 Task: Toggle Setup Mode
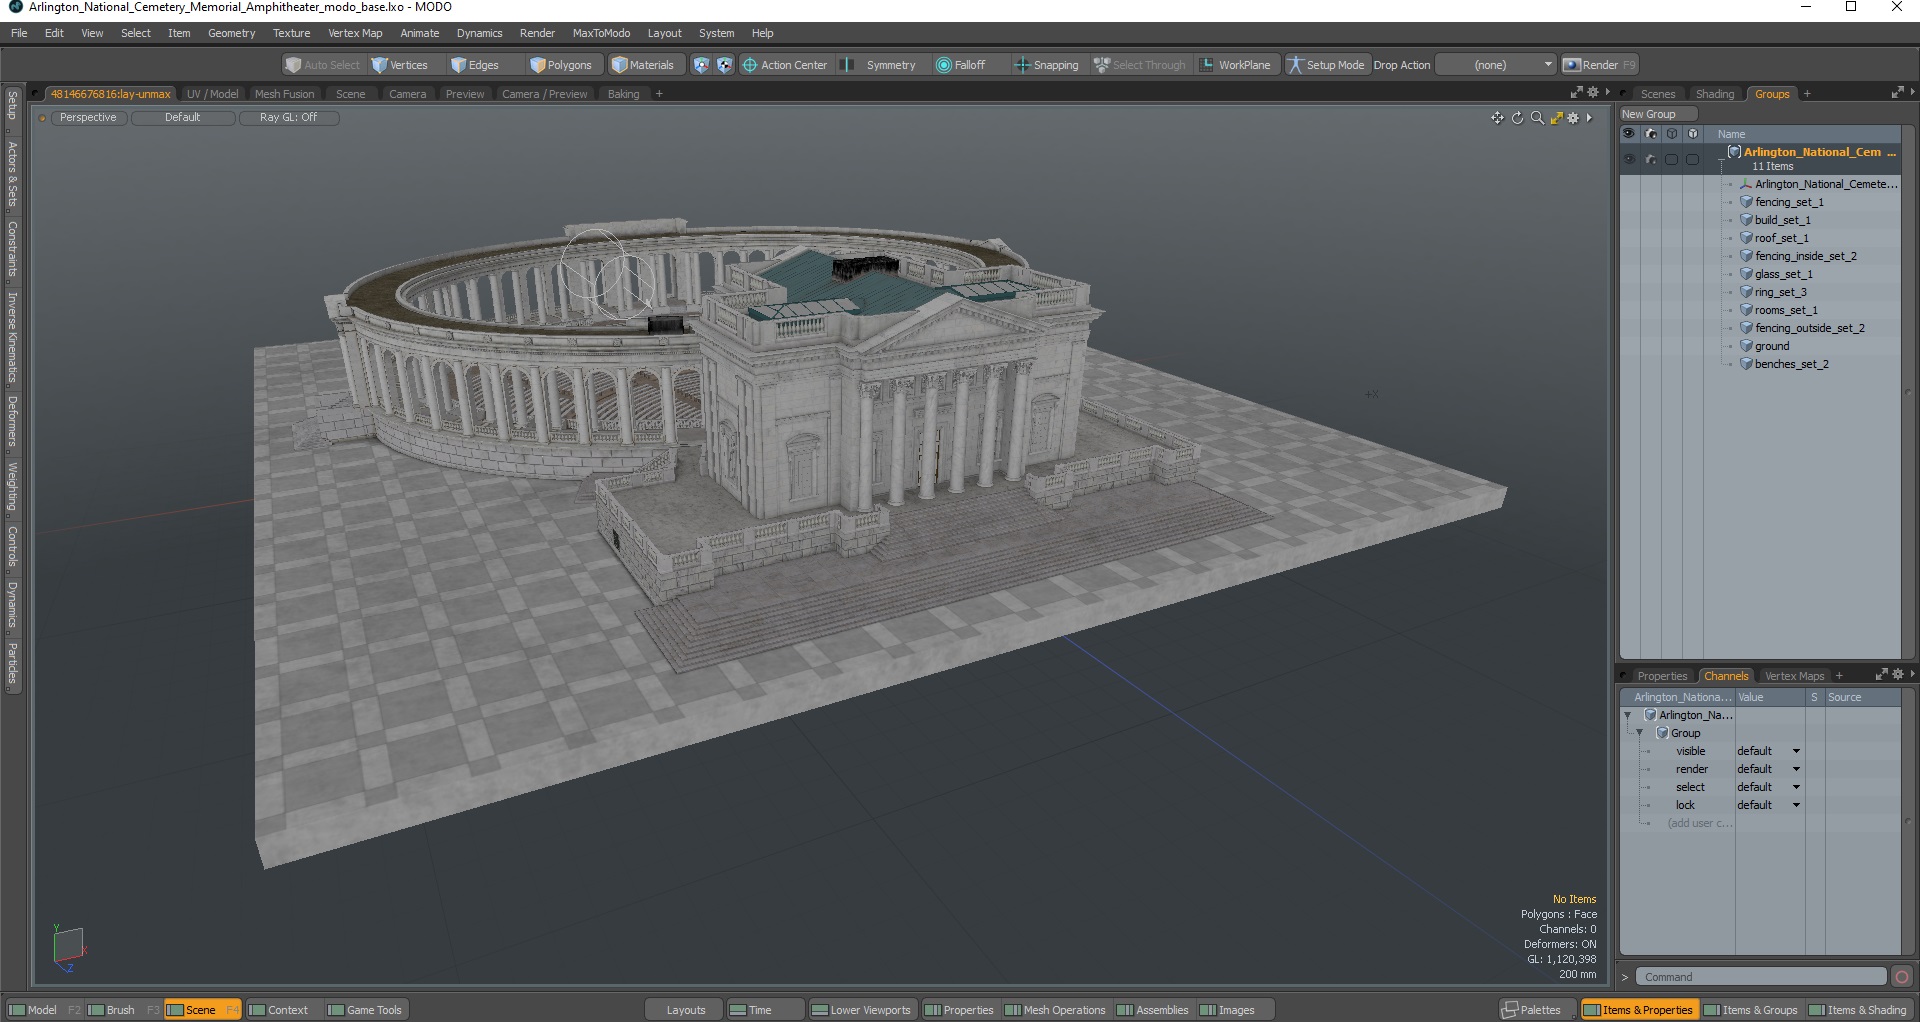pos(1326,65)
